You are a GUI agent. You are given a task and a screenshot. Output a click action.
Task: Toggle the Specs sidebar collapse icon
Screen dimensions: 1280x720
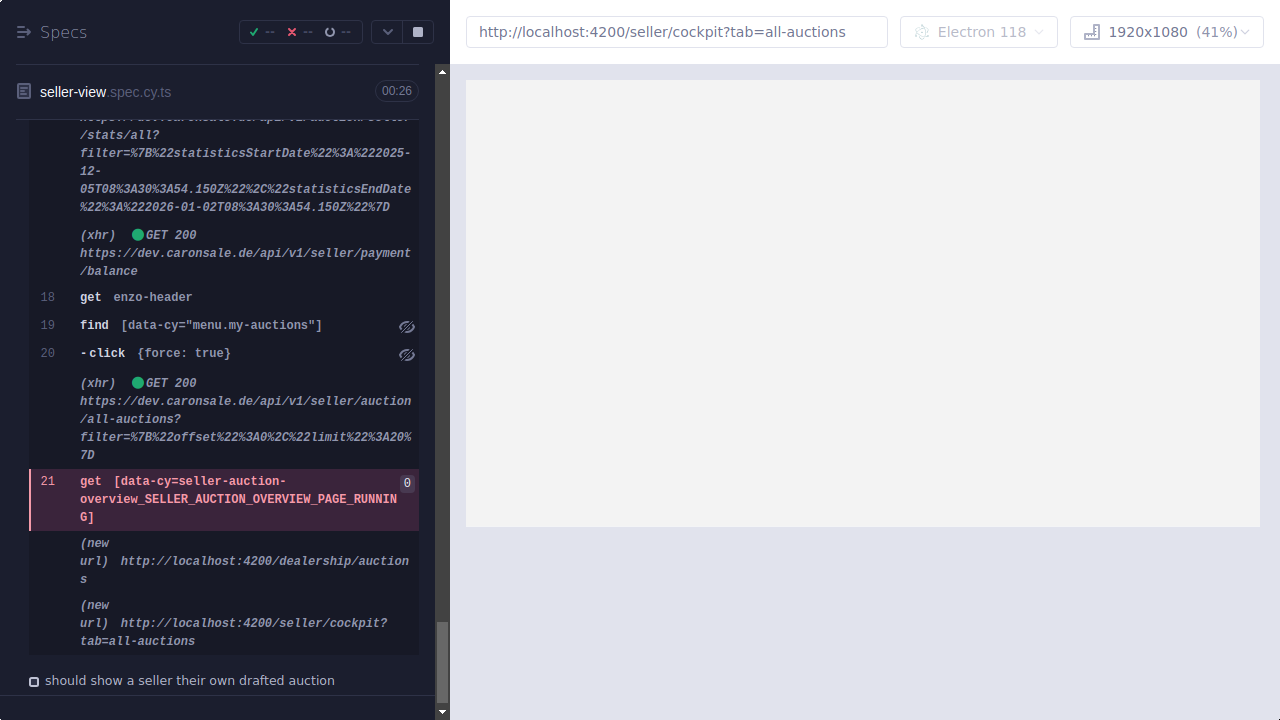point(23,31)
